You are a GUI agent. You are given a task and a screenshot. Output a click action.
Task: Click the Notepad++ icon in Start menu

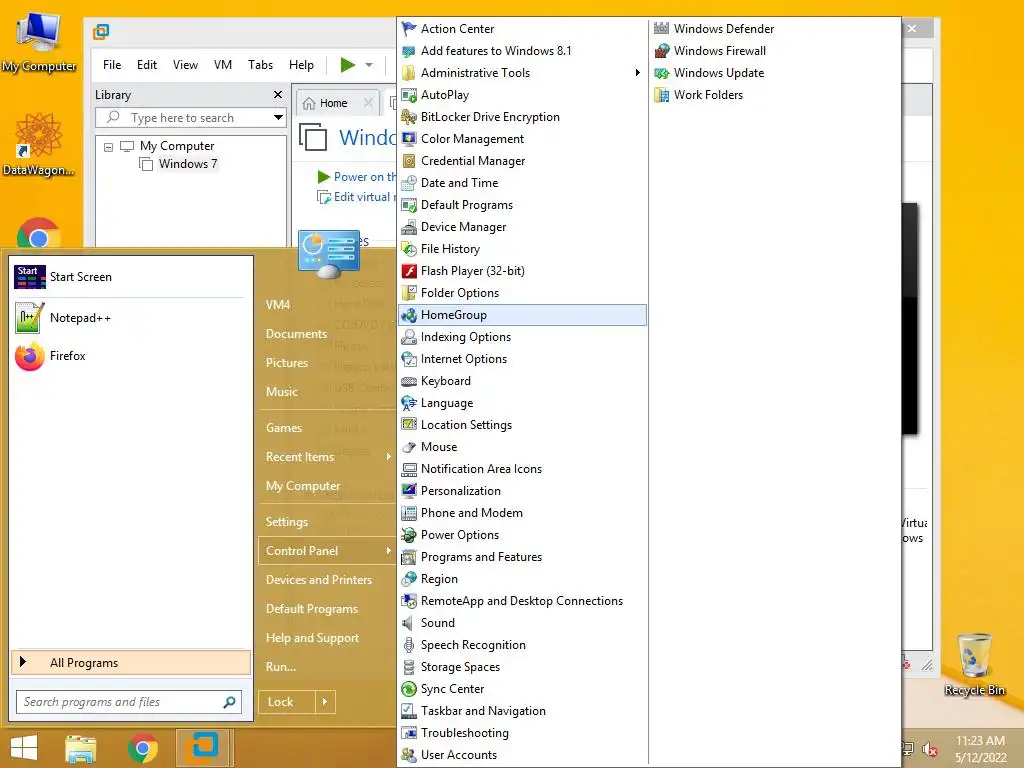[x=29, y=318]
